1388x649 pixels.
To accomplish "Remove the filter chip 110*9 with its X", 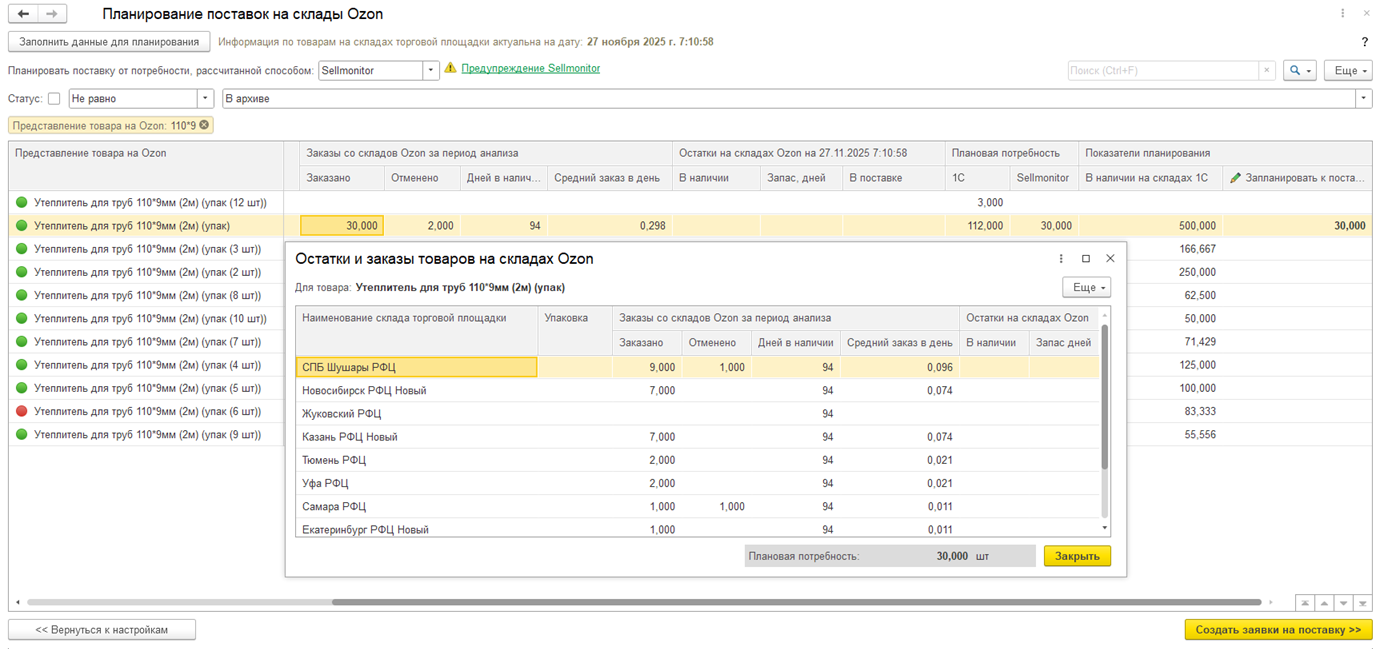I will tap(204, 125).
